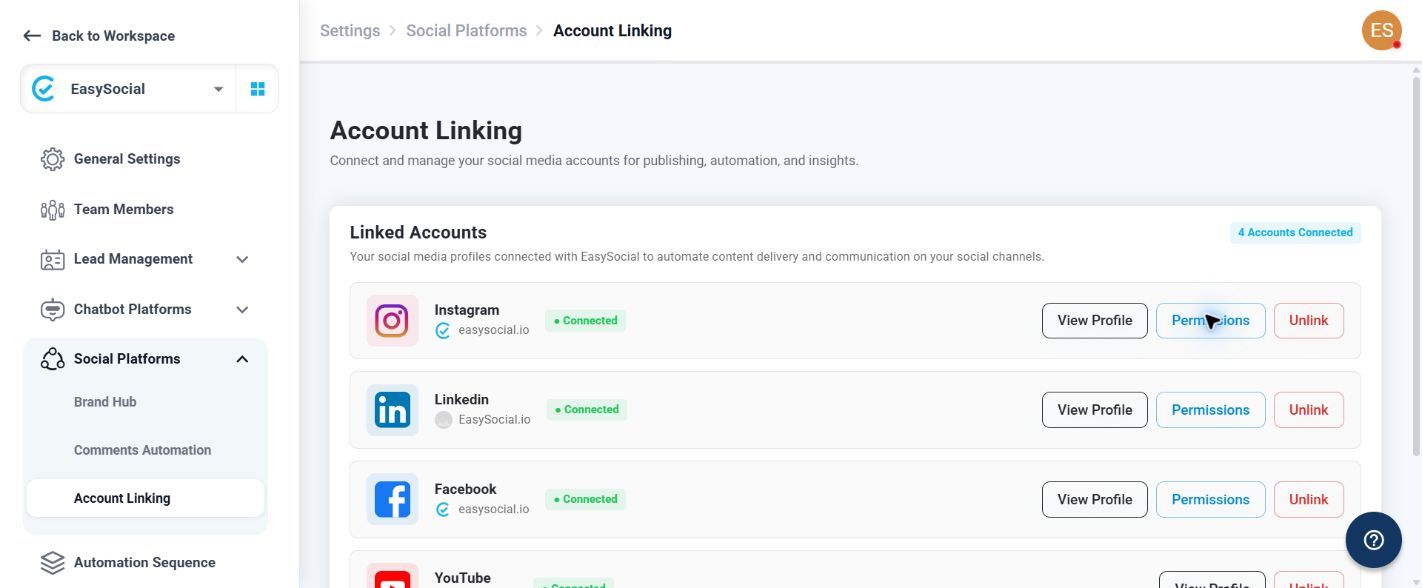Click the LinkedIn logo icon
Screen dimensions: 1422x588
point(392,410)
